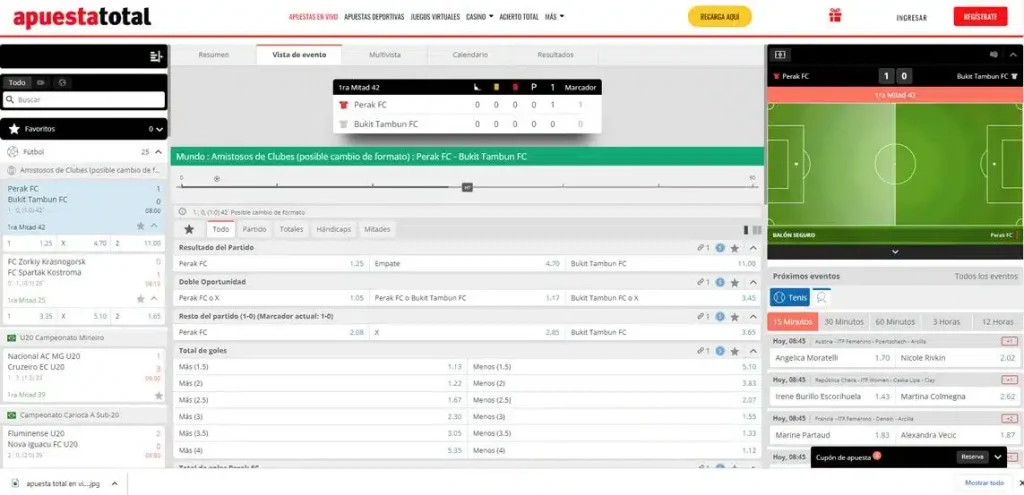1024x495 pixels.
Task: Click the football icon next to Fútbol
Action: point(12,152)
